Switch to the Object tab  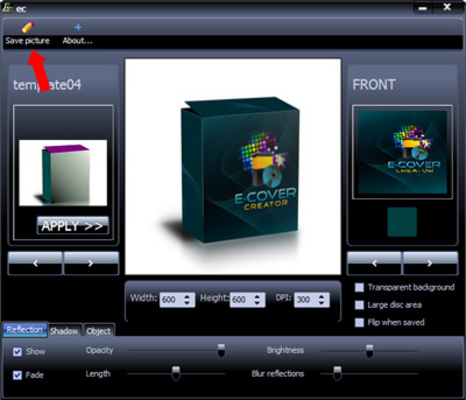tap(99, 331)
